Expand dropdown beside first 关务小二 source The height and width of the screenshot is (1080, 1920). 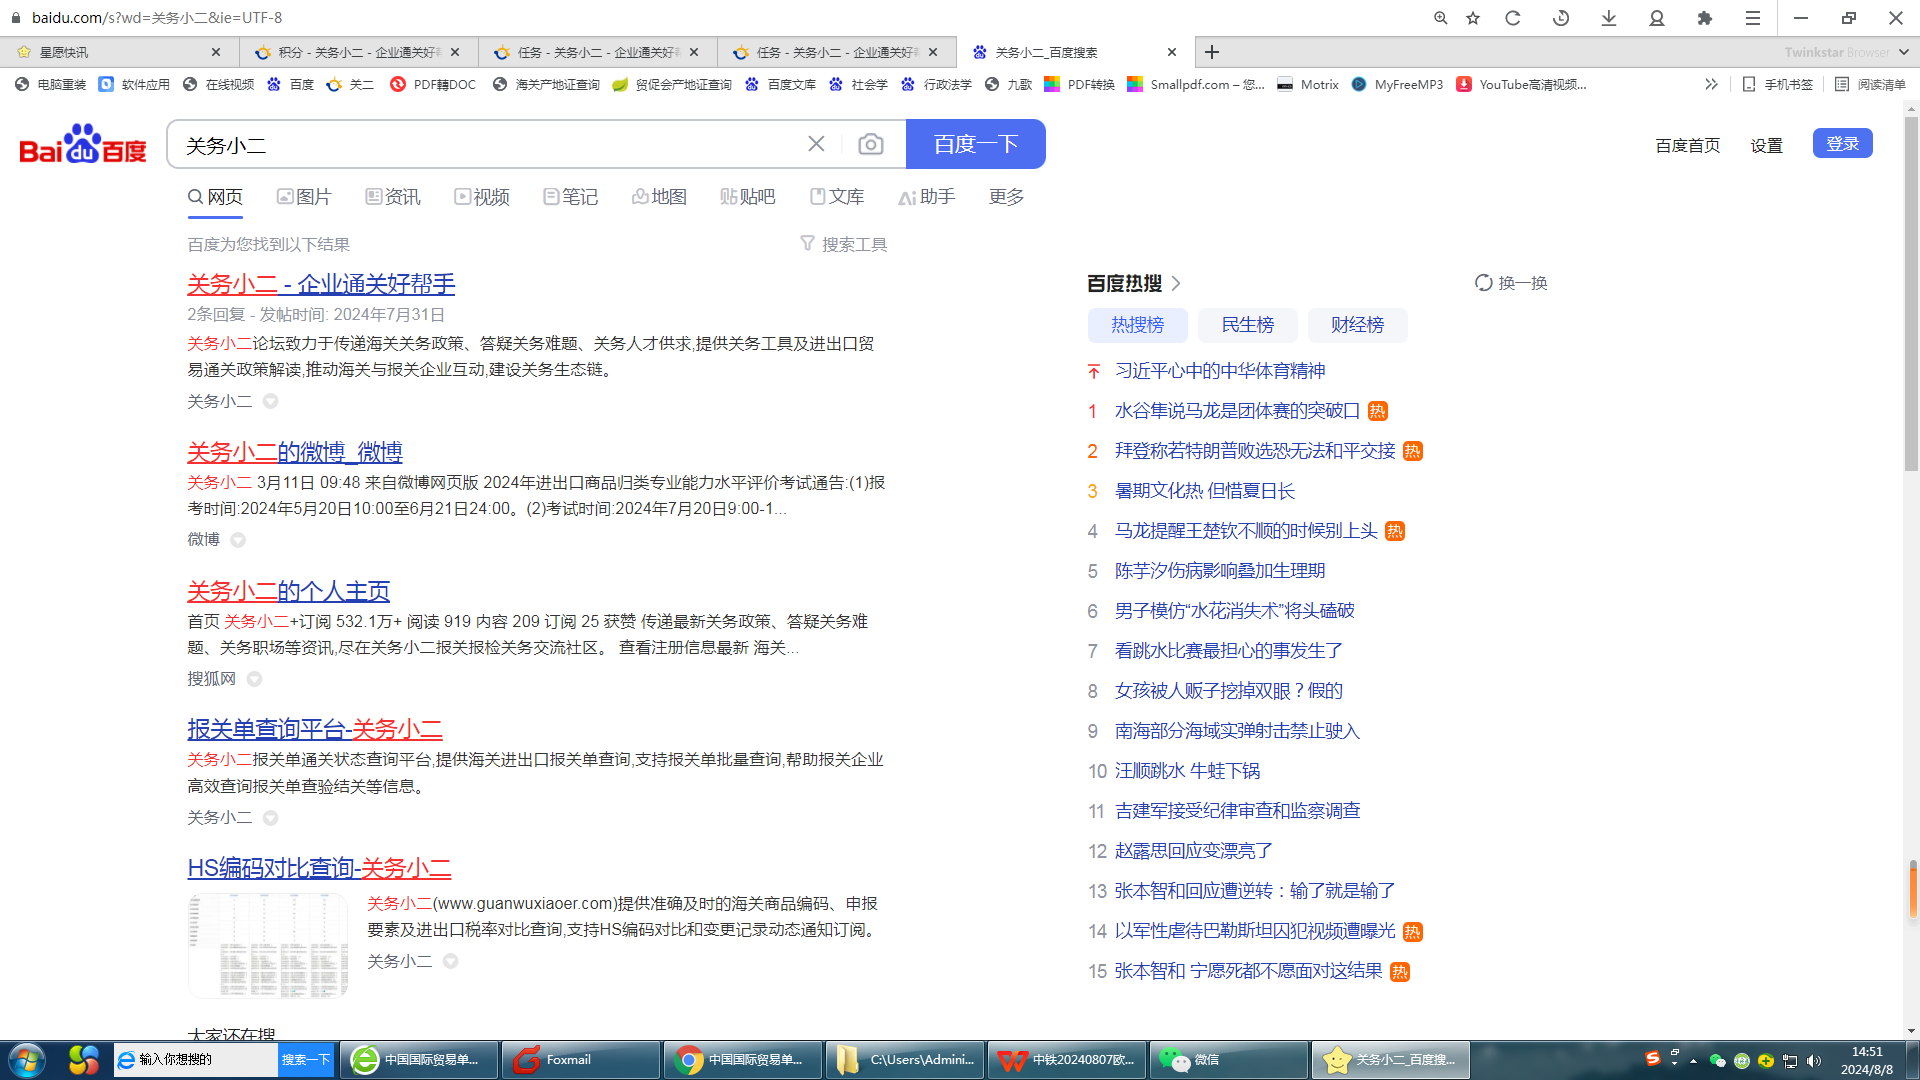point(270,401)
